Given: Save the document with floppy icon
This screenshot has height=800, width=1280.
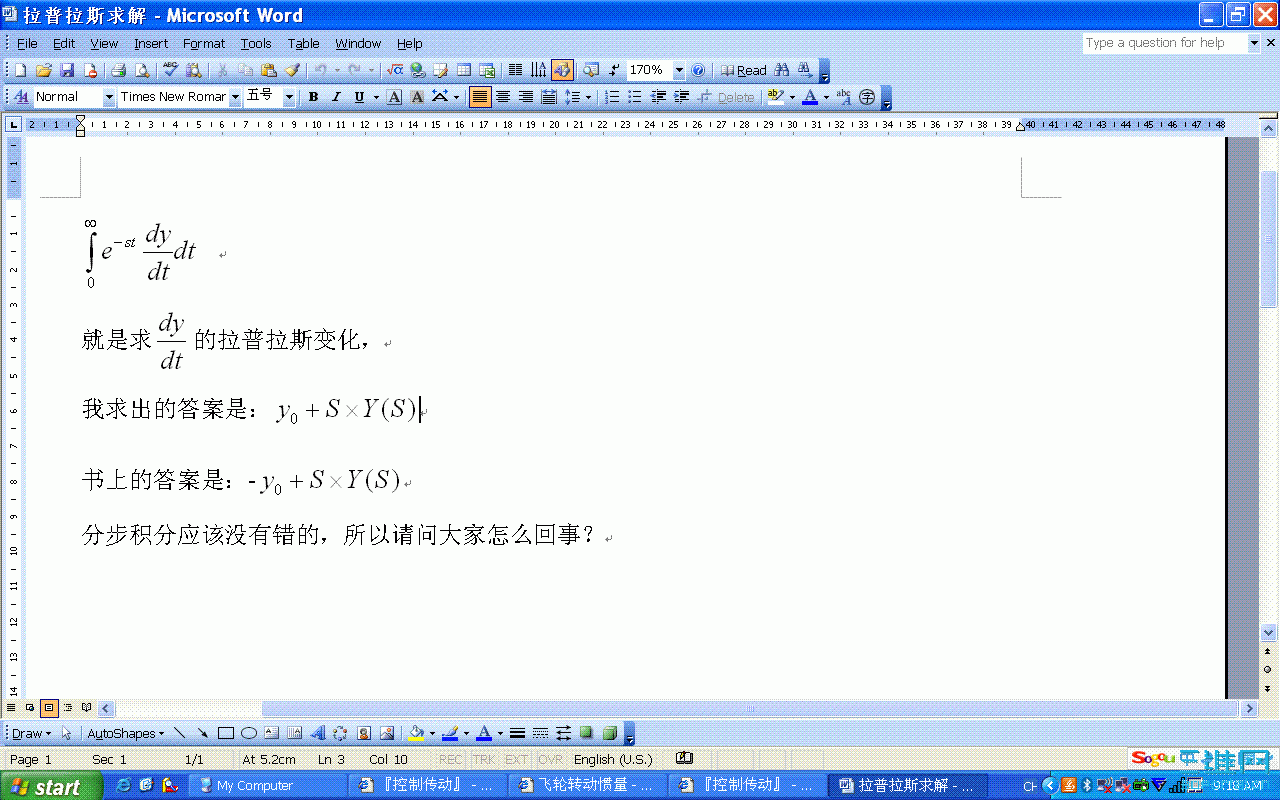Looking at the screenshot, I should click(x=67, y=70).
